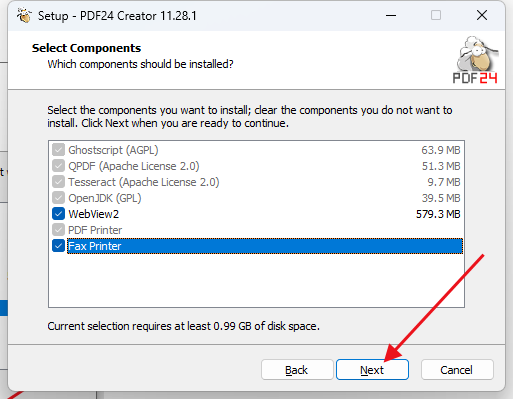Minimize the setup window
The image size is (513, 399).
(x=391, y=15)
